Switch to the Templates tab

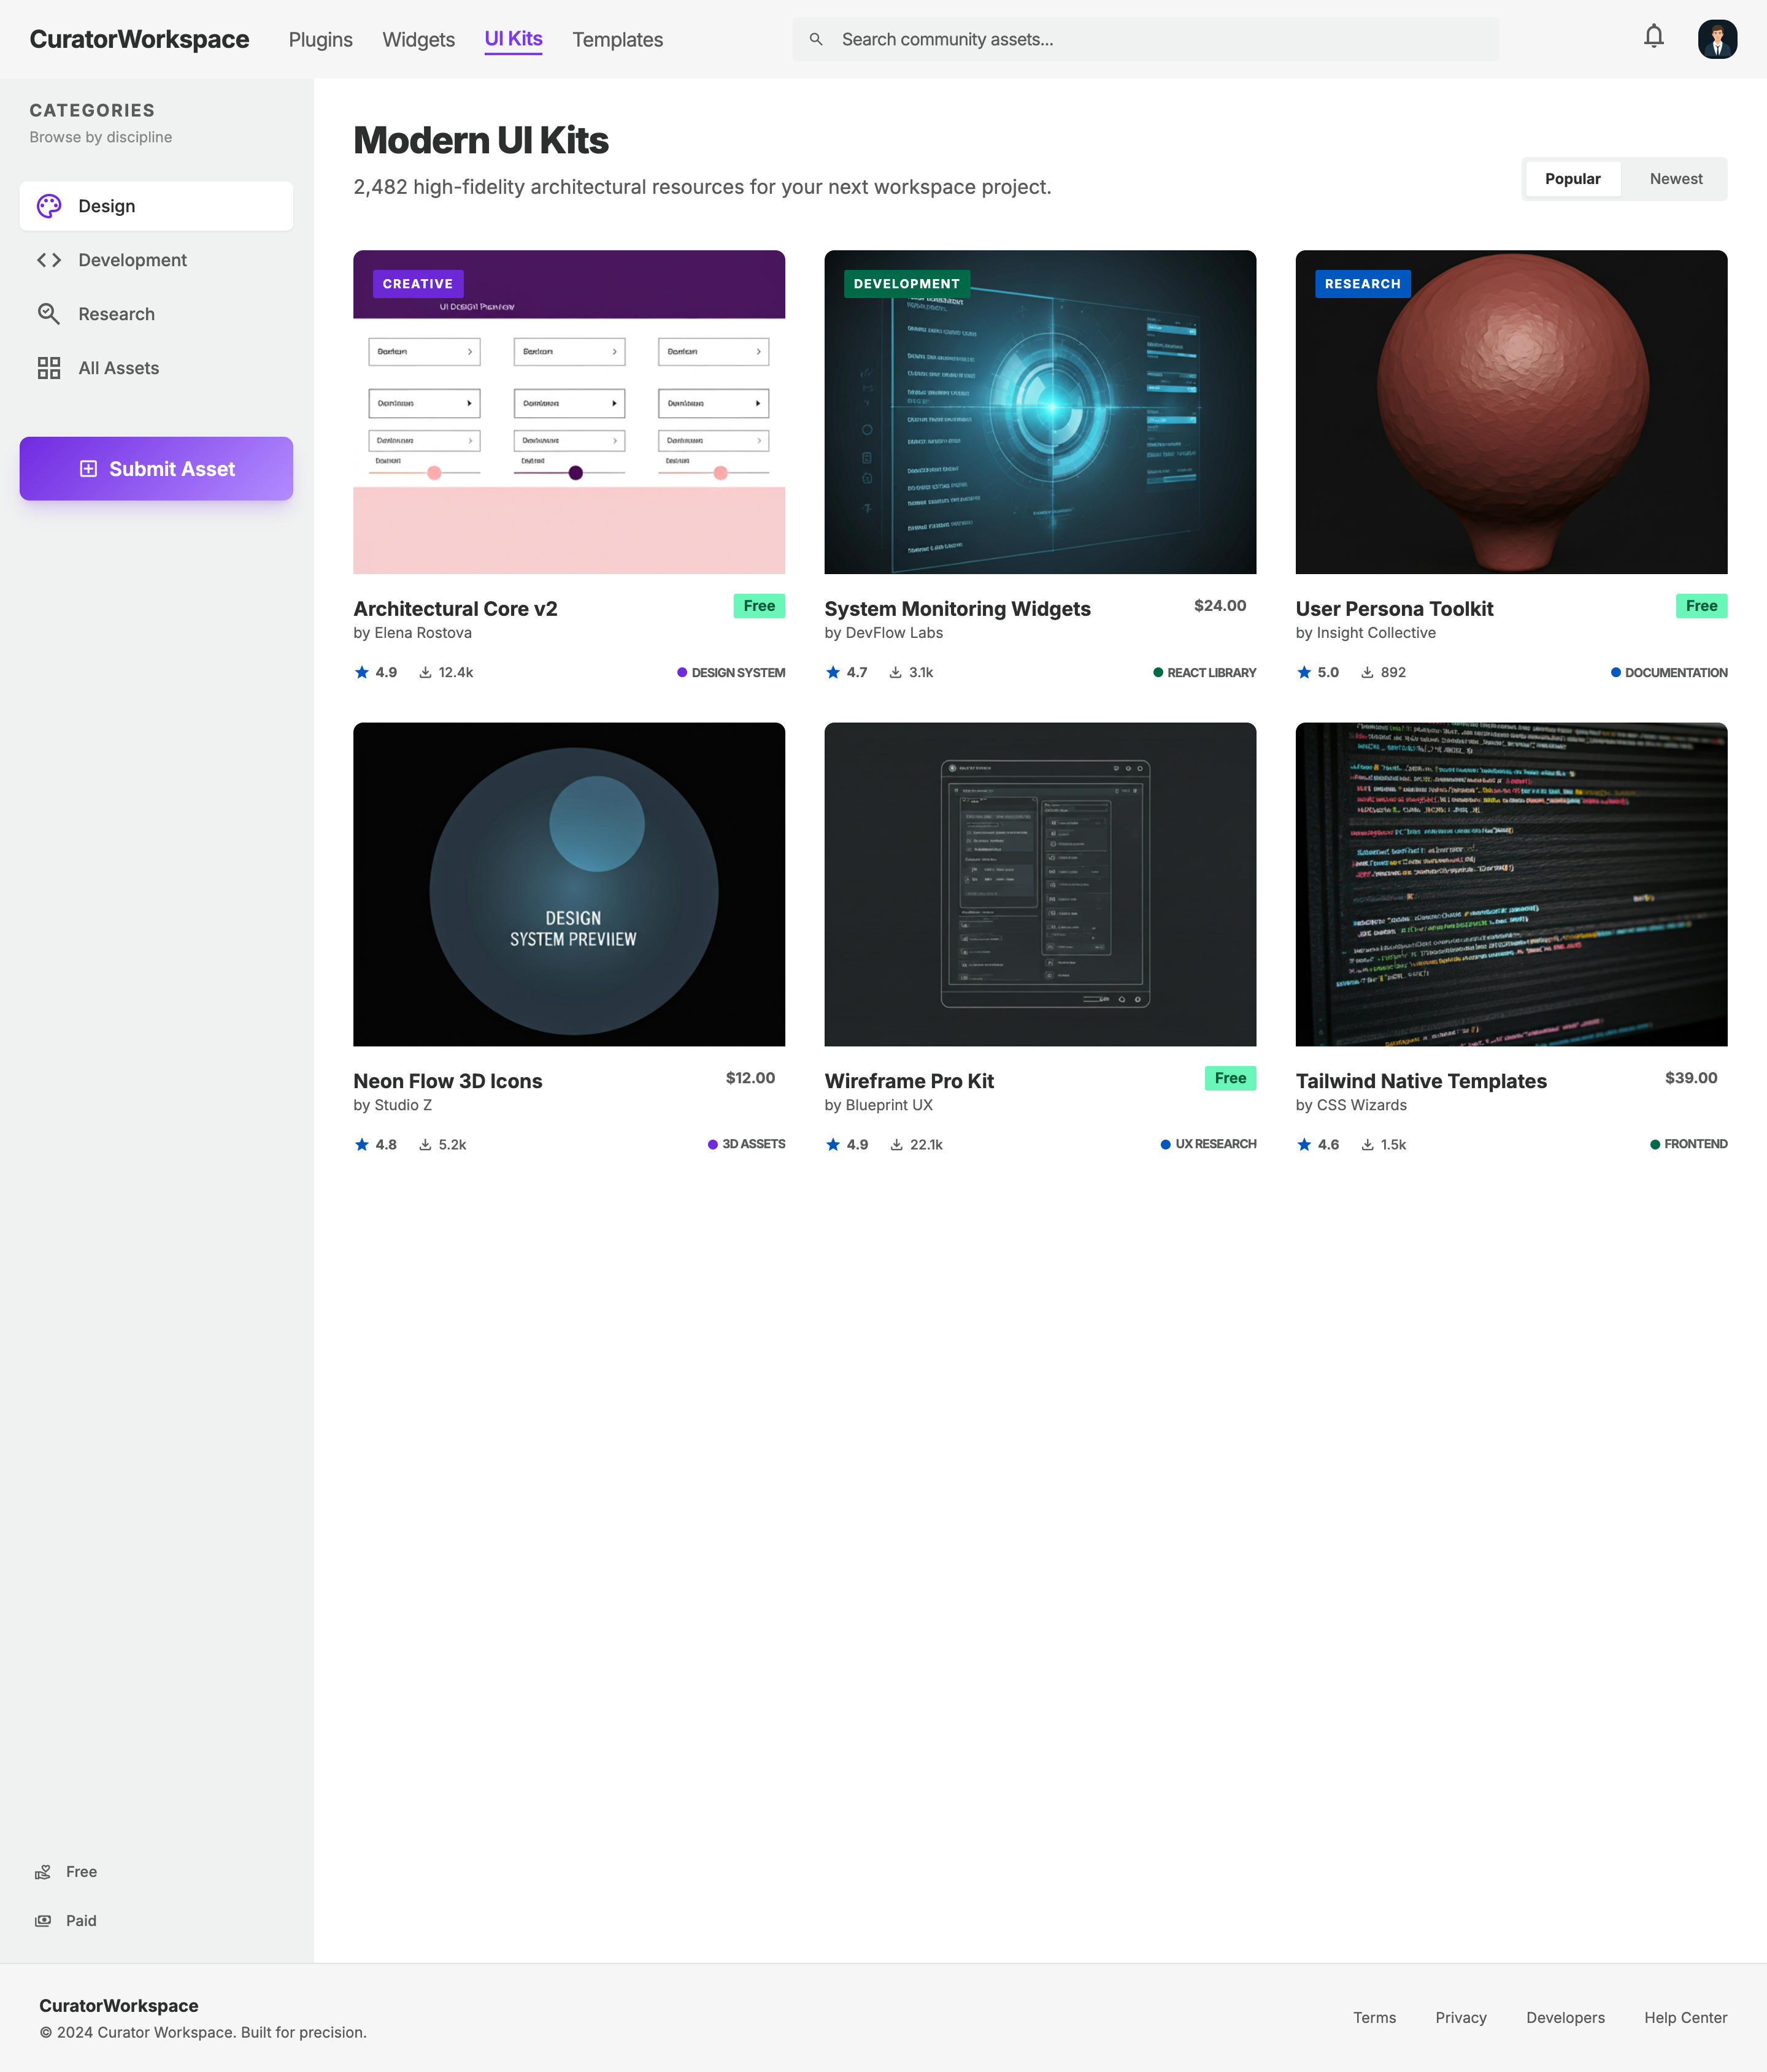(x=617, y=40)
